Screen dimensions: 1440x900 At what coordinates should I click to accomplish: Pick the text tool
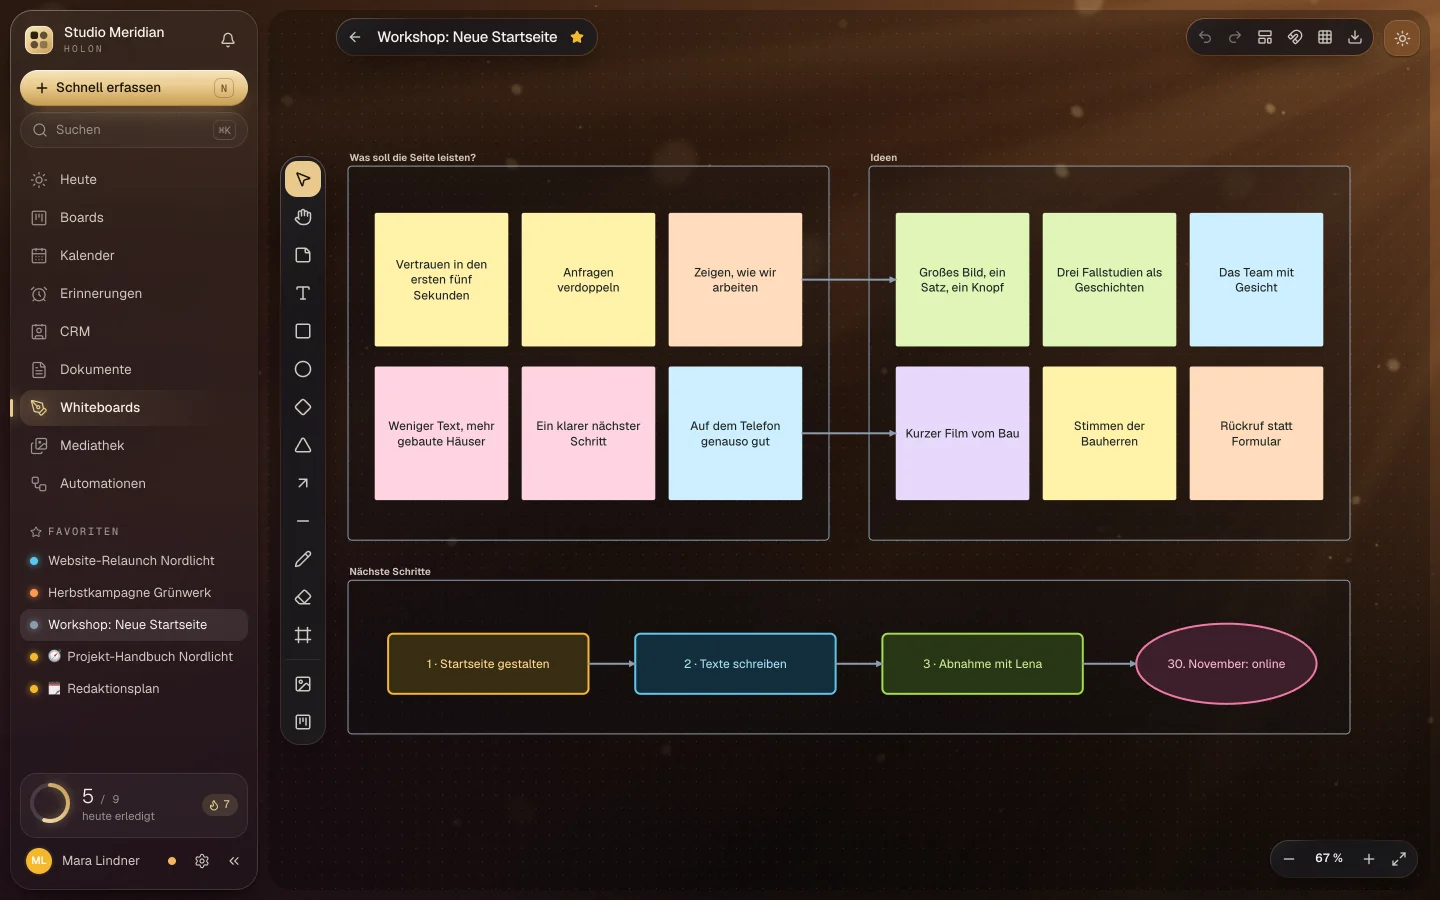pos(303,294)
